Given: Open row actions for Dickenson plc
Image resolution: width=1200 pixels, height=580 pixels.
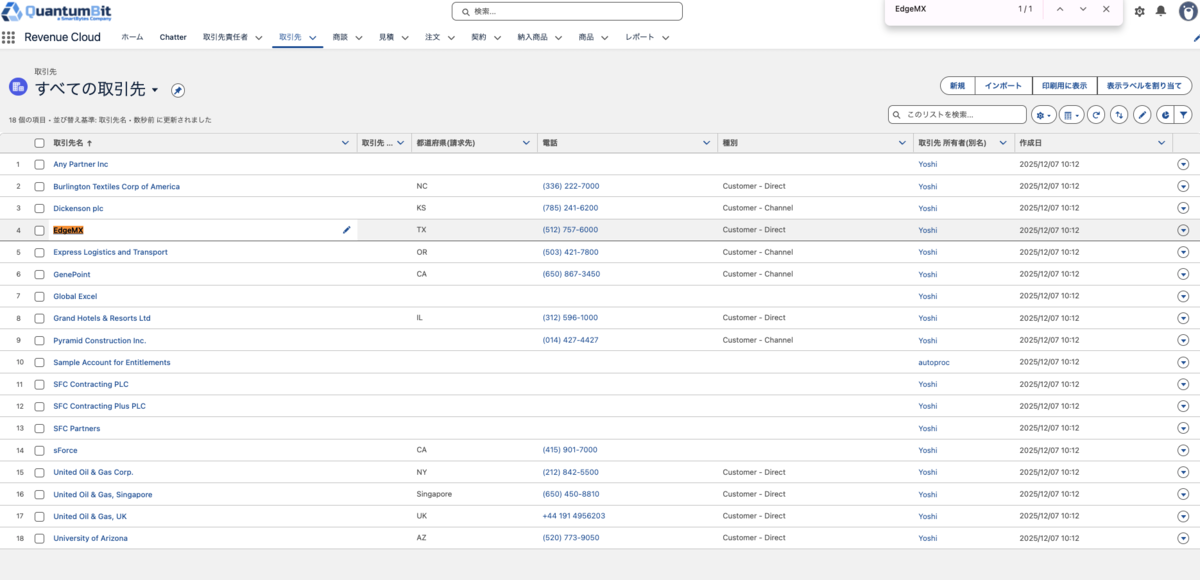Looking at the screenshot, I should [x=1183, y=208].
